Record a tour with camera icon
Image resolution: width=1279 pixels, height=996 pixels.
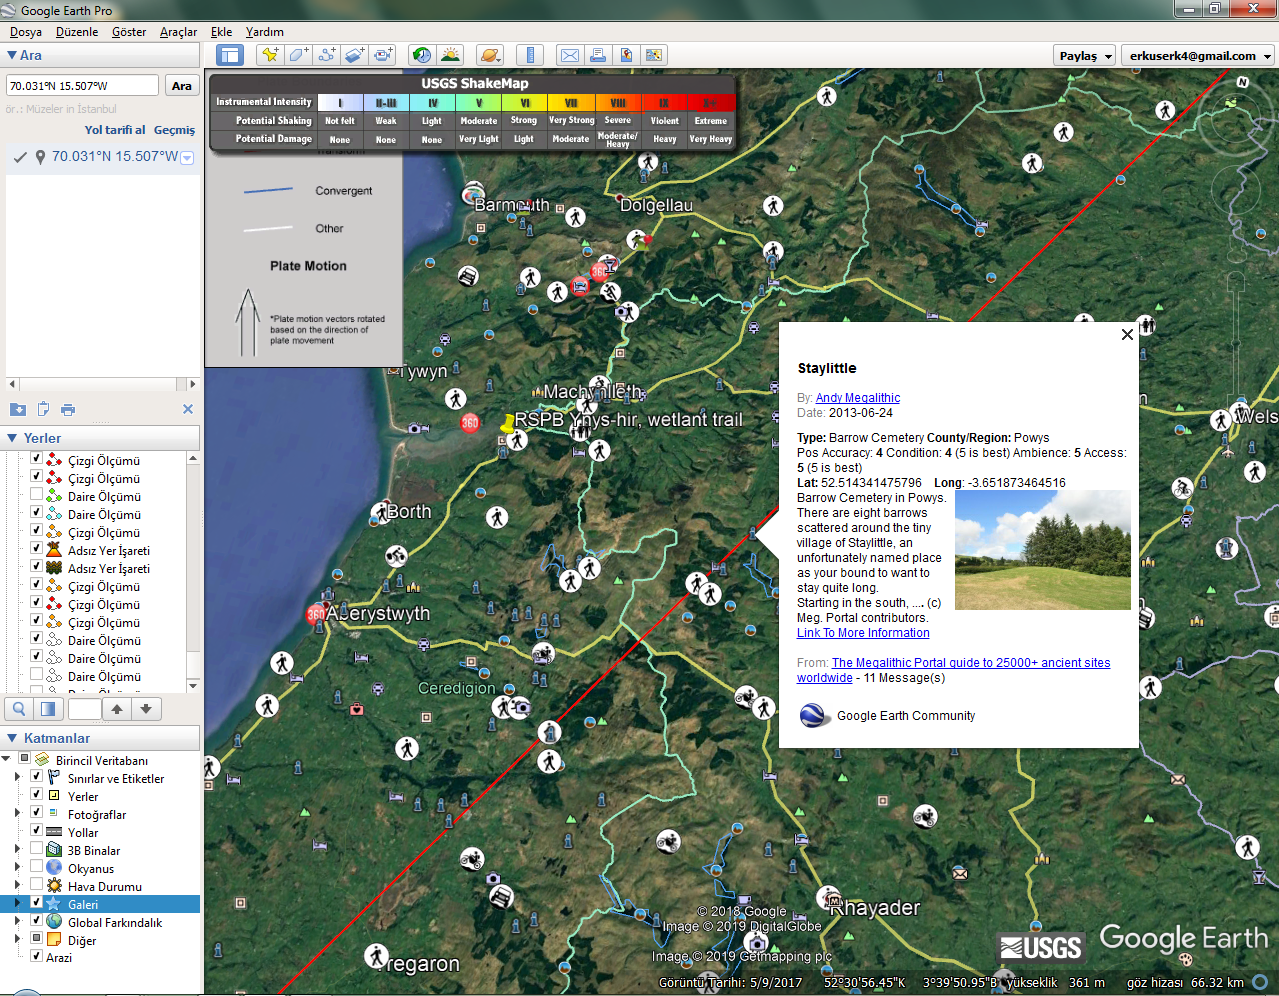coord(382,55)
